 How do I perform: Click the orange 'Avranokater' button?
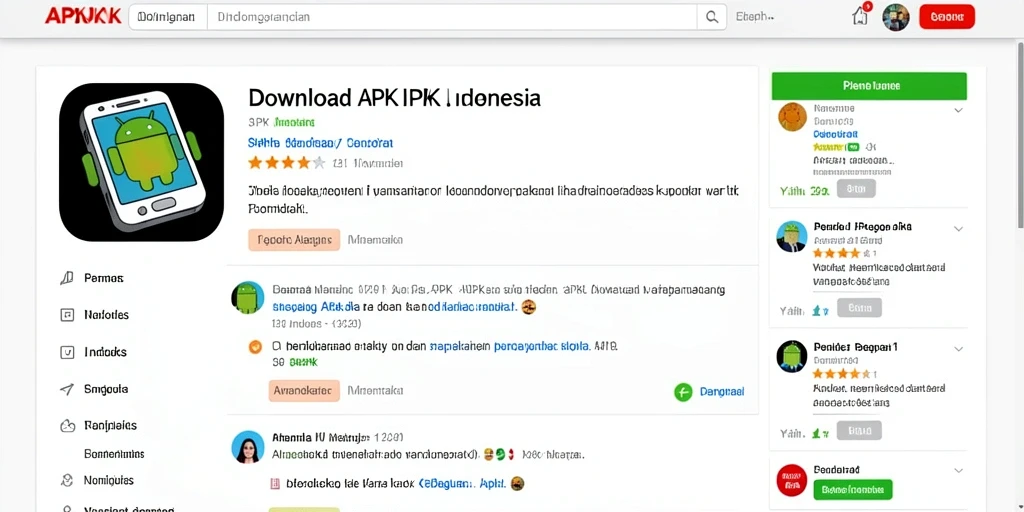click(304, 391)
